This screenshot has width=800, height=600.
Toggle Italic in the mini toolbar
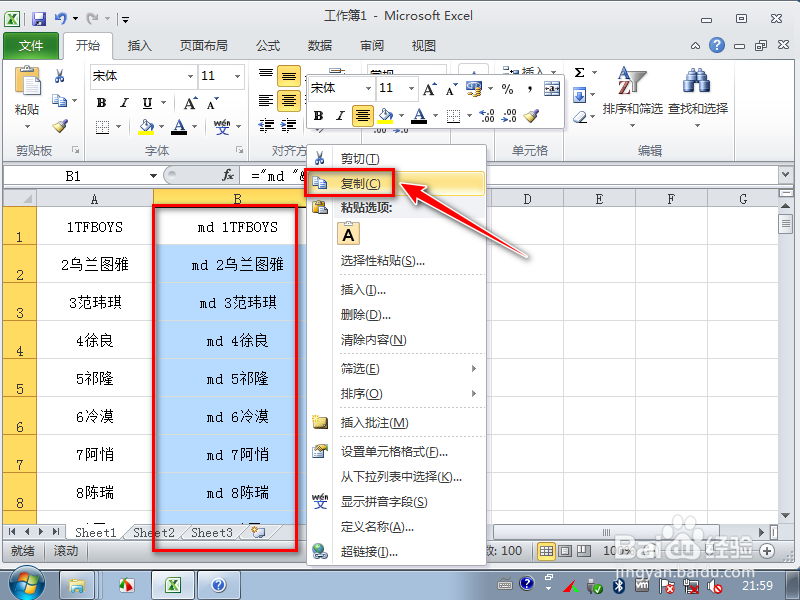click(x=340, y=116)
